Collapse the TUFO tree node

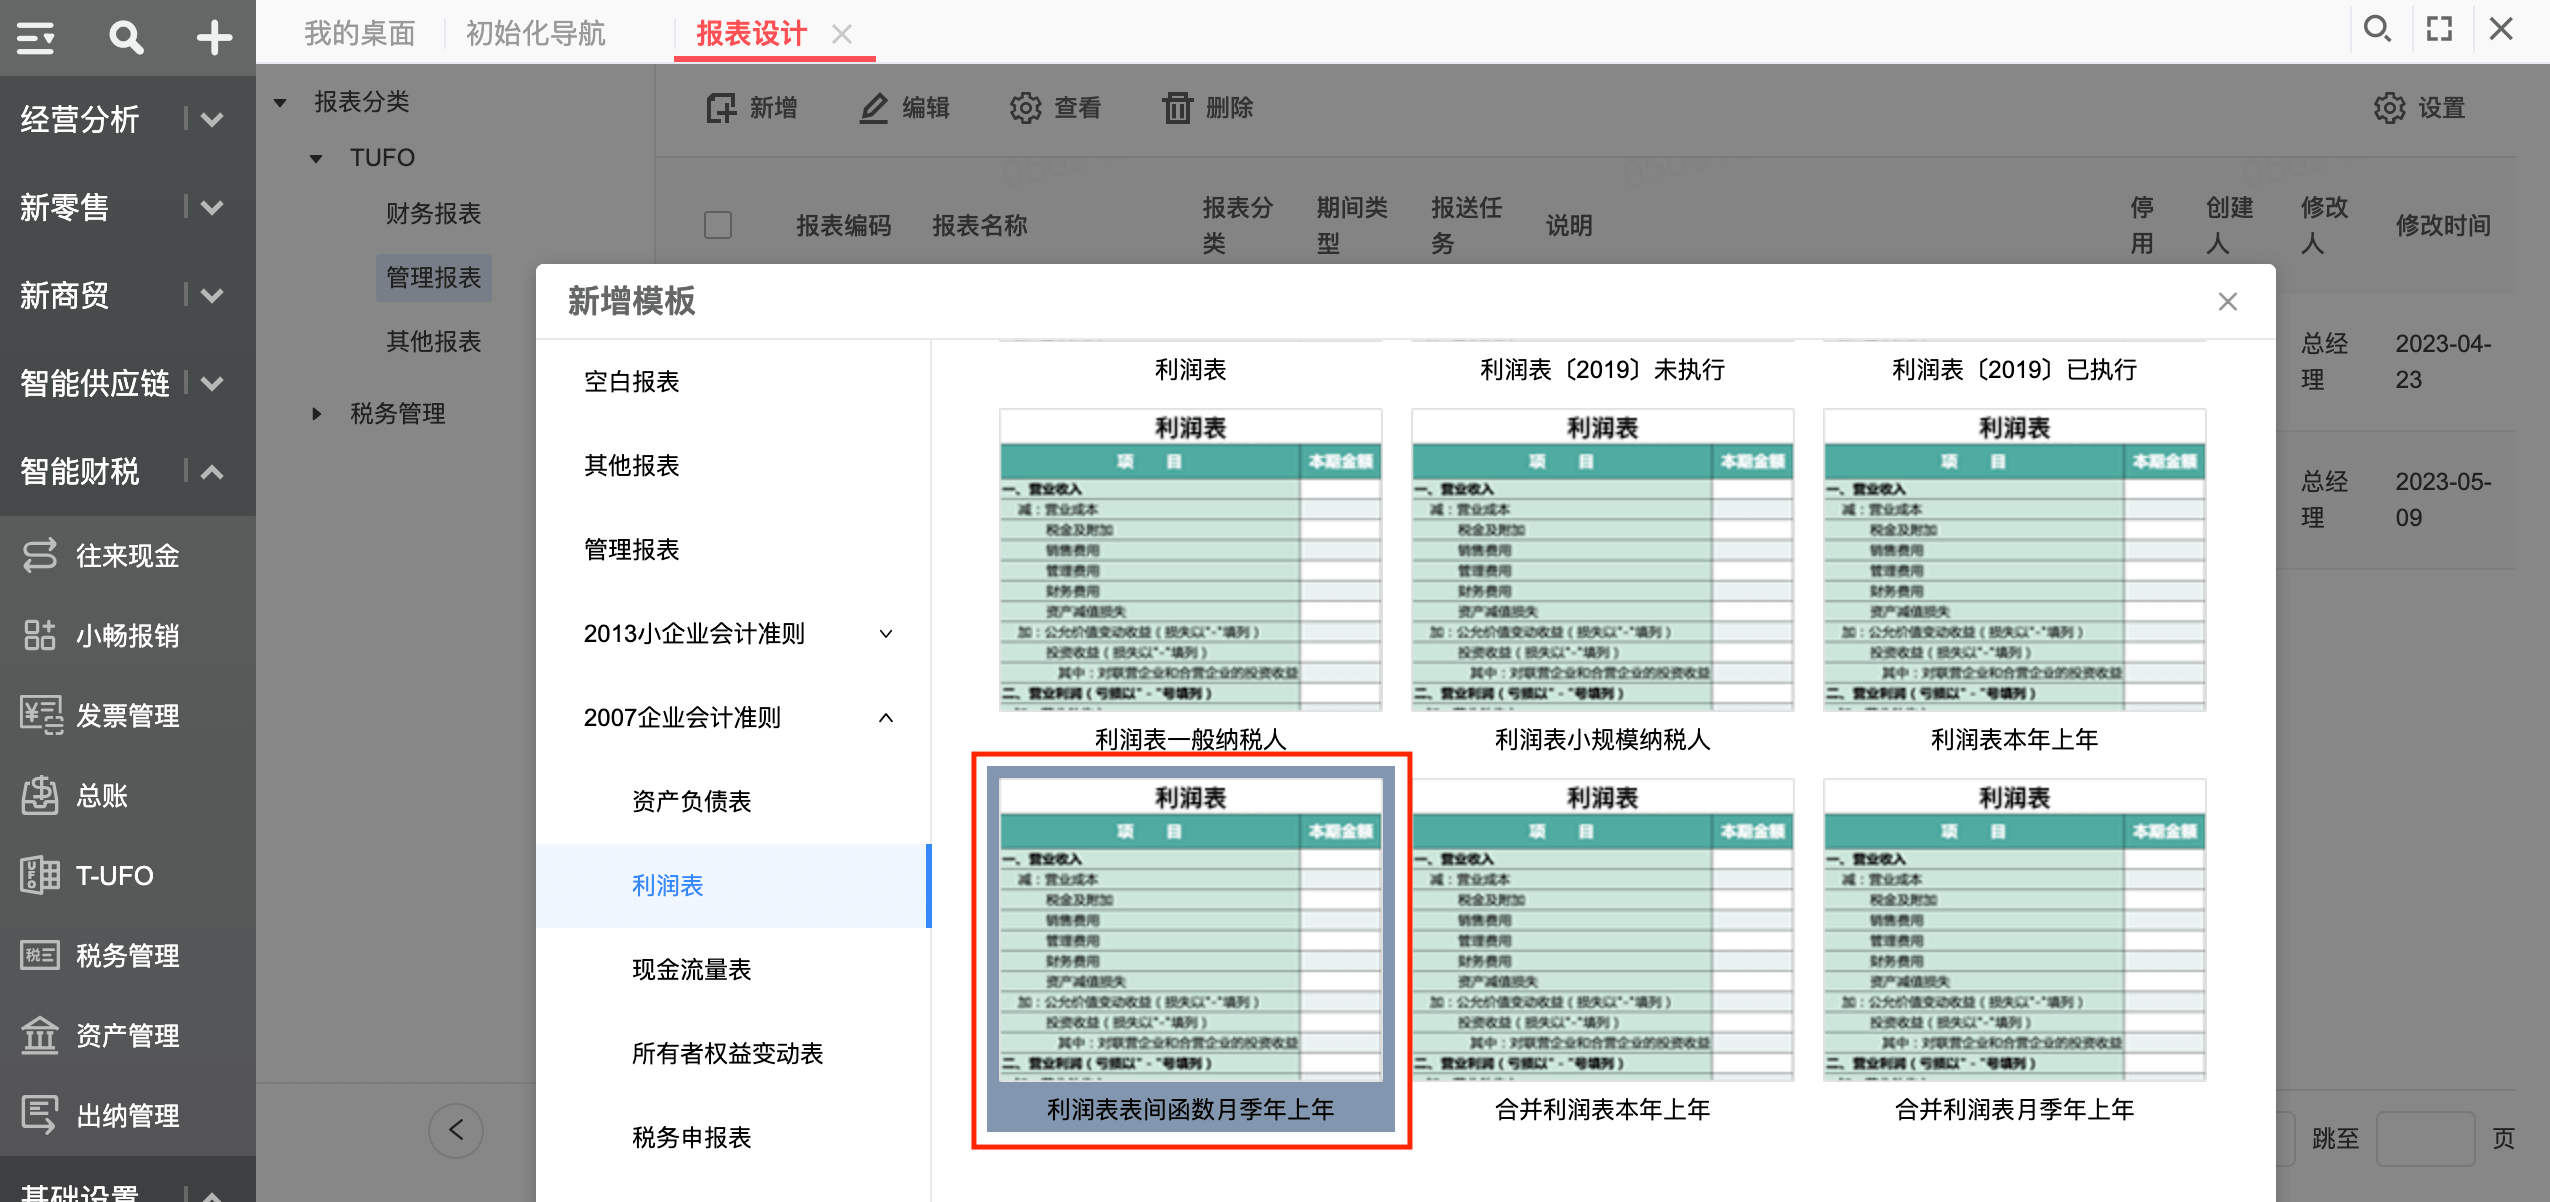316,158
